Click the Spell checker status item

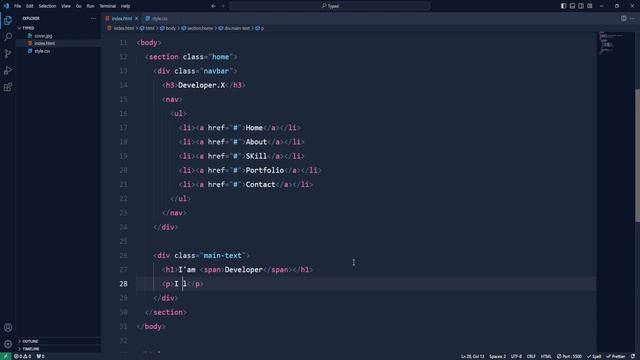point(594,356)
